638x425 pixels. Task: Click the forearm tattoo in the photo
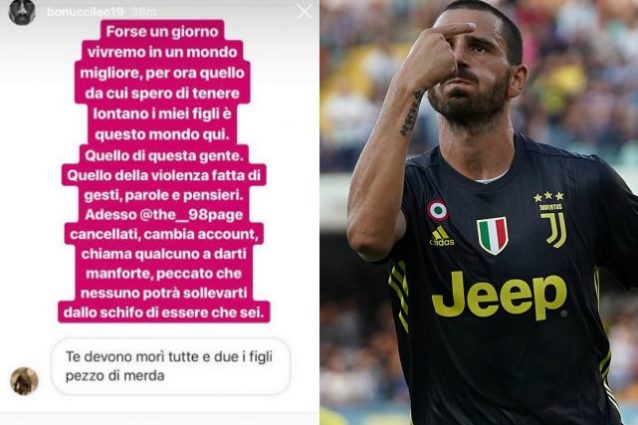(x=410, y=113)
